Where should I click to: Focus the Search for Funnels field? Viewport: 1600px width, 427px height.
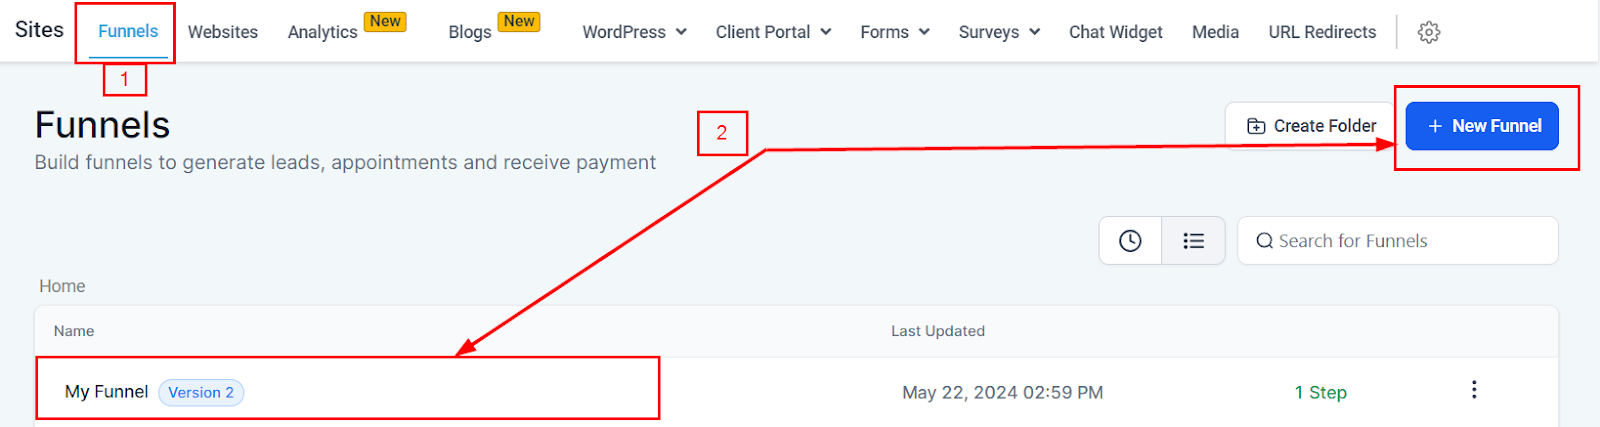tap(1398, 241)
